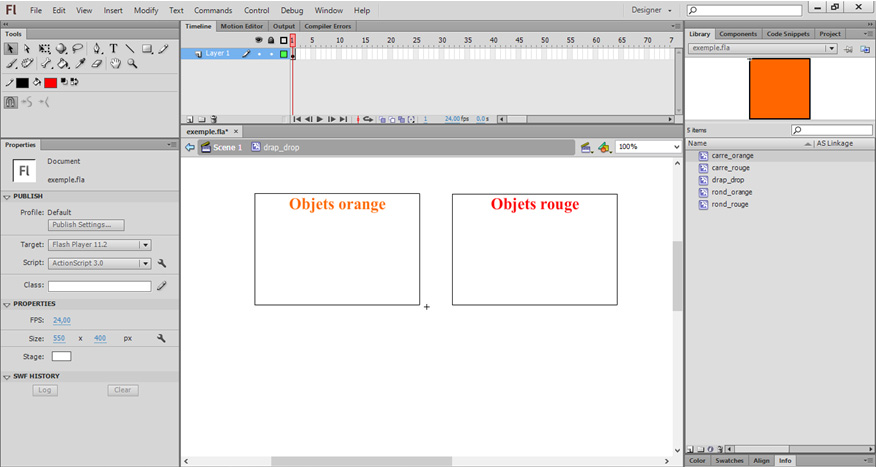Viewport: 876px width, 467px height.
Task: Toggle show/hide all layers eye icon
Action: click(260, 41)
